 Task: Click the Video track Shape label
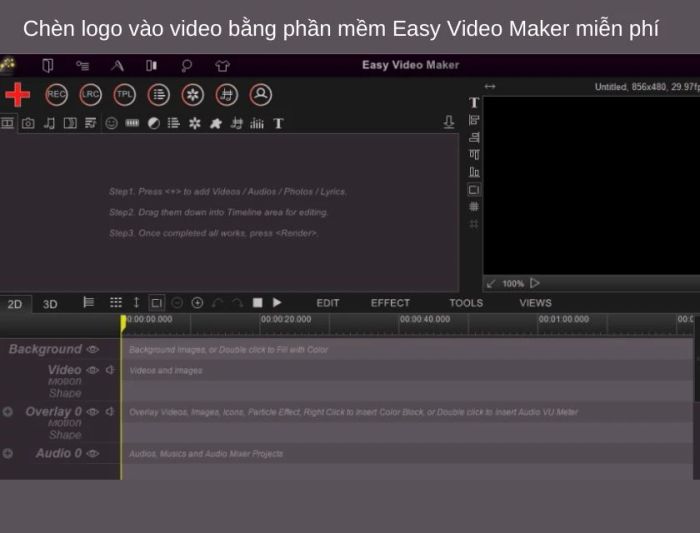click(x=65, y=393)
